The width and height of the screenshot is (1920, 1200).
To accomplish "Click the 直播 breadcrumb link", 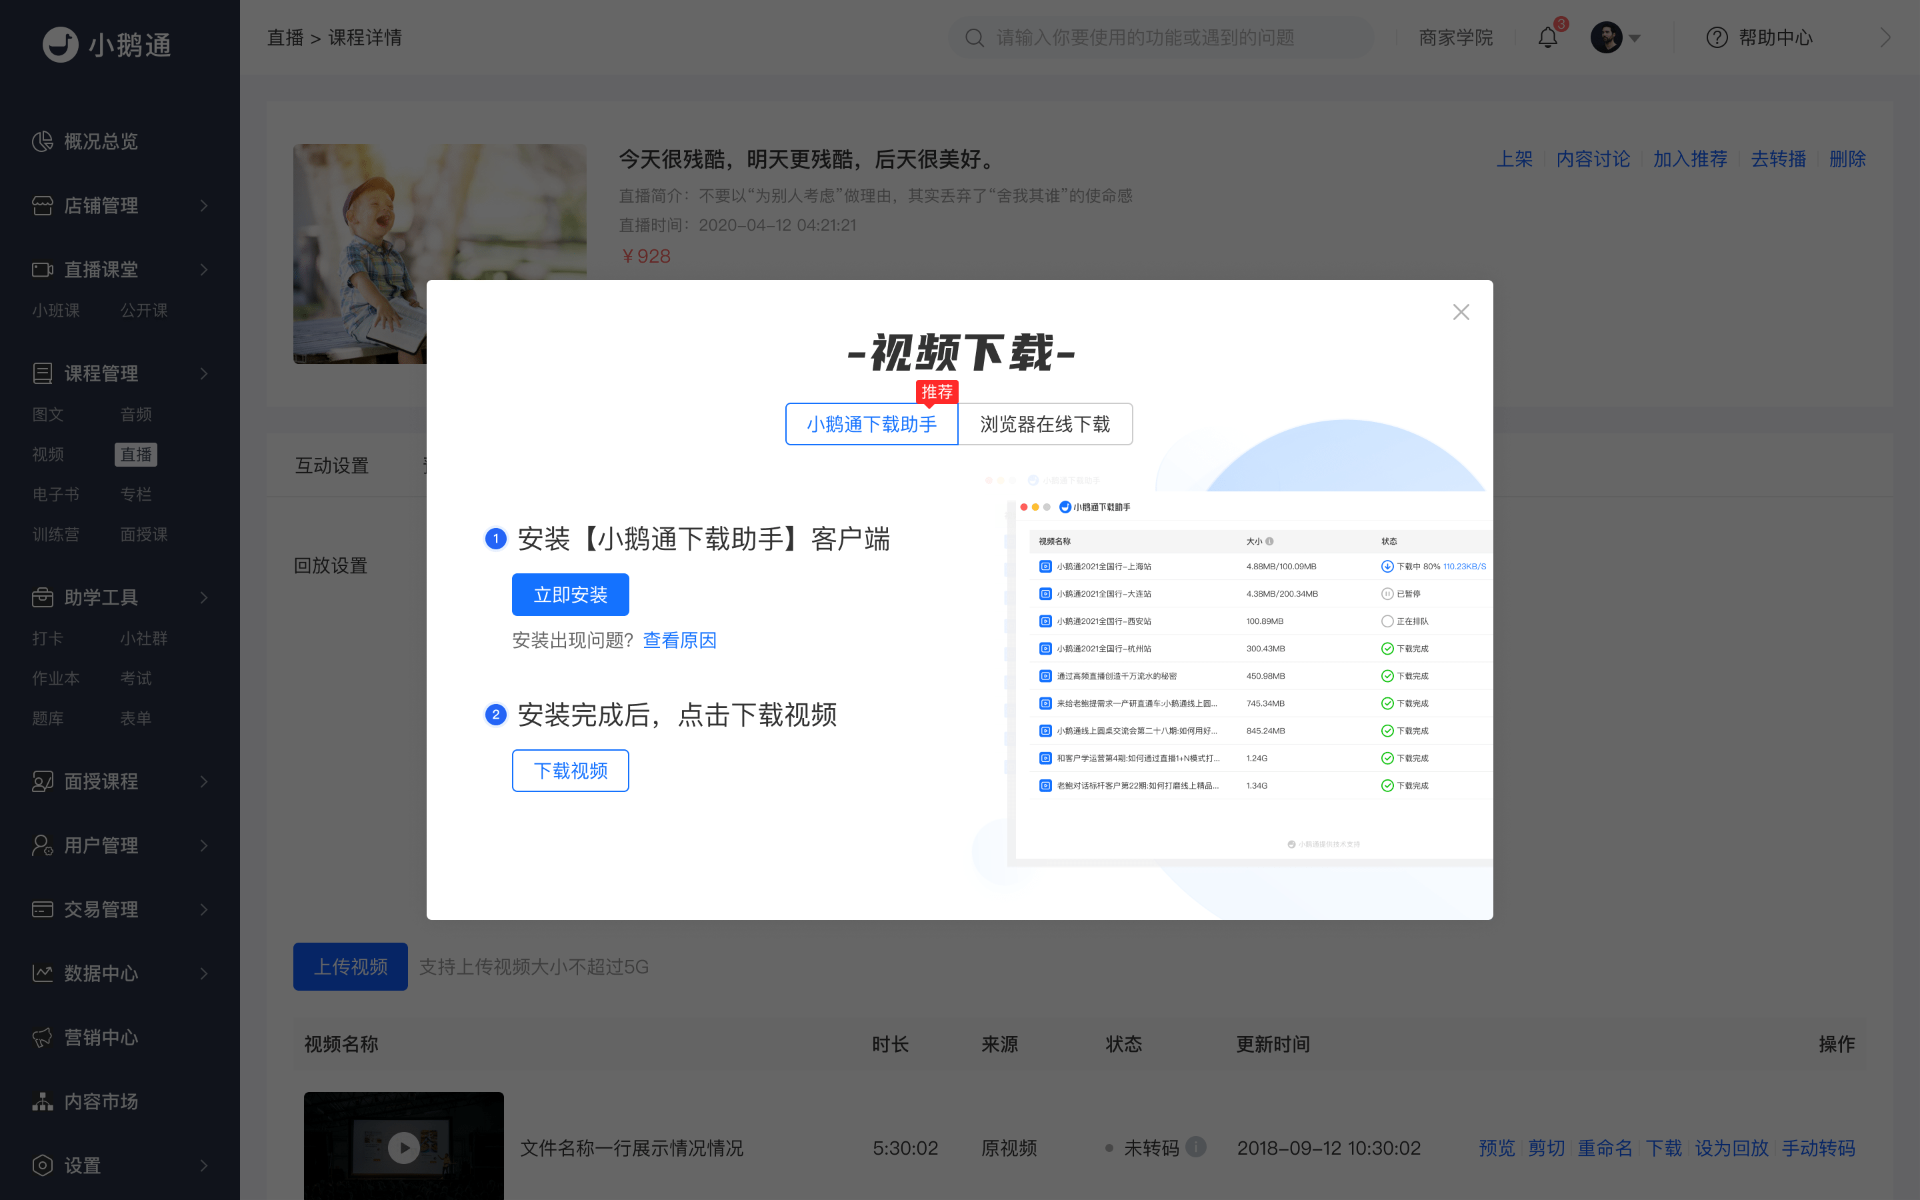I will (285, 38).
